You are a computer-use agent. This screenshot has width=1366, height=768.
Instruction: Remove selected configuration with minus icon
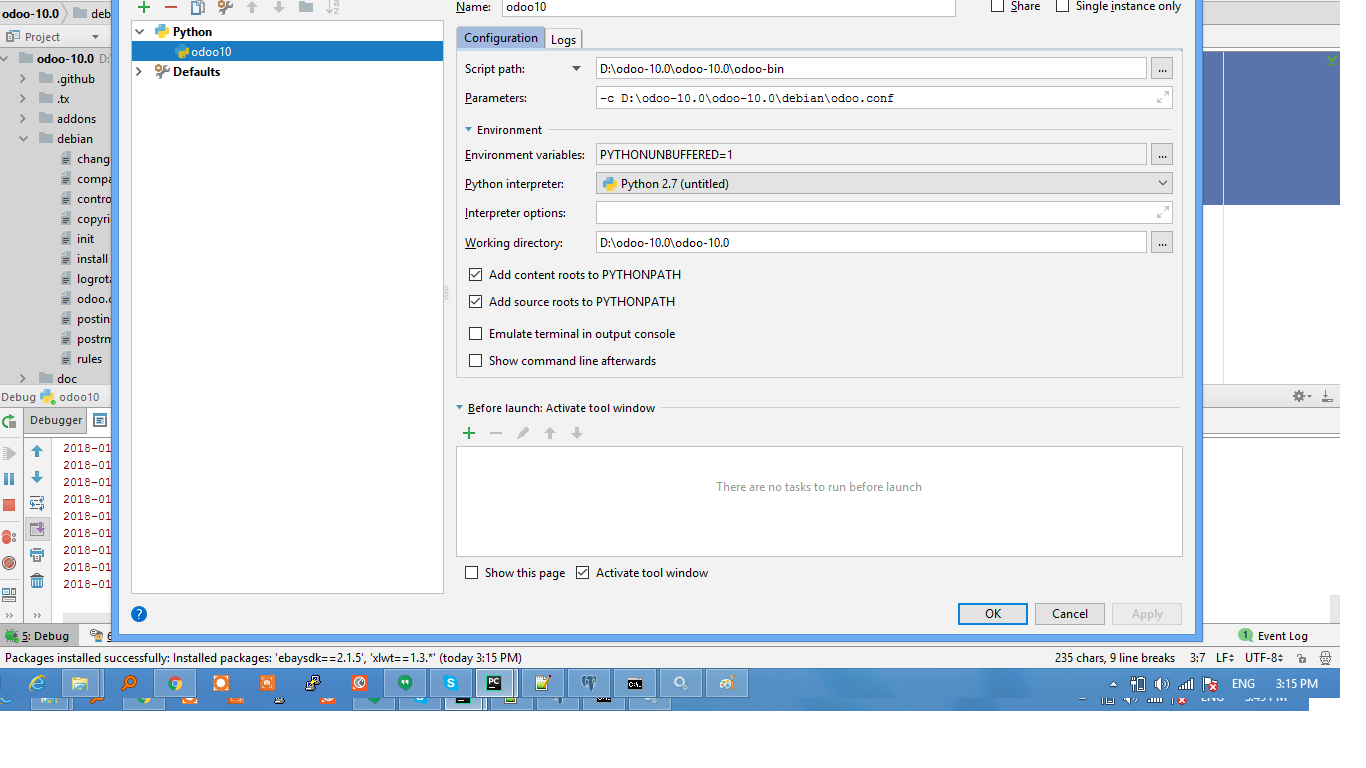tap(171, 7)
